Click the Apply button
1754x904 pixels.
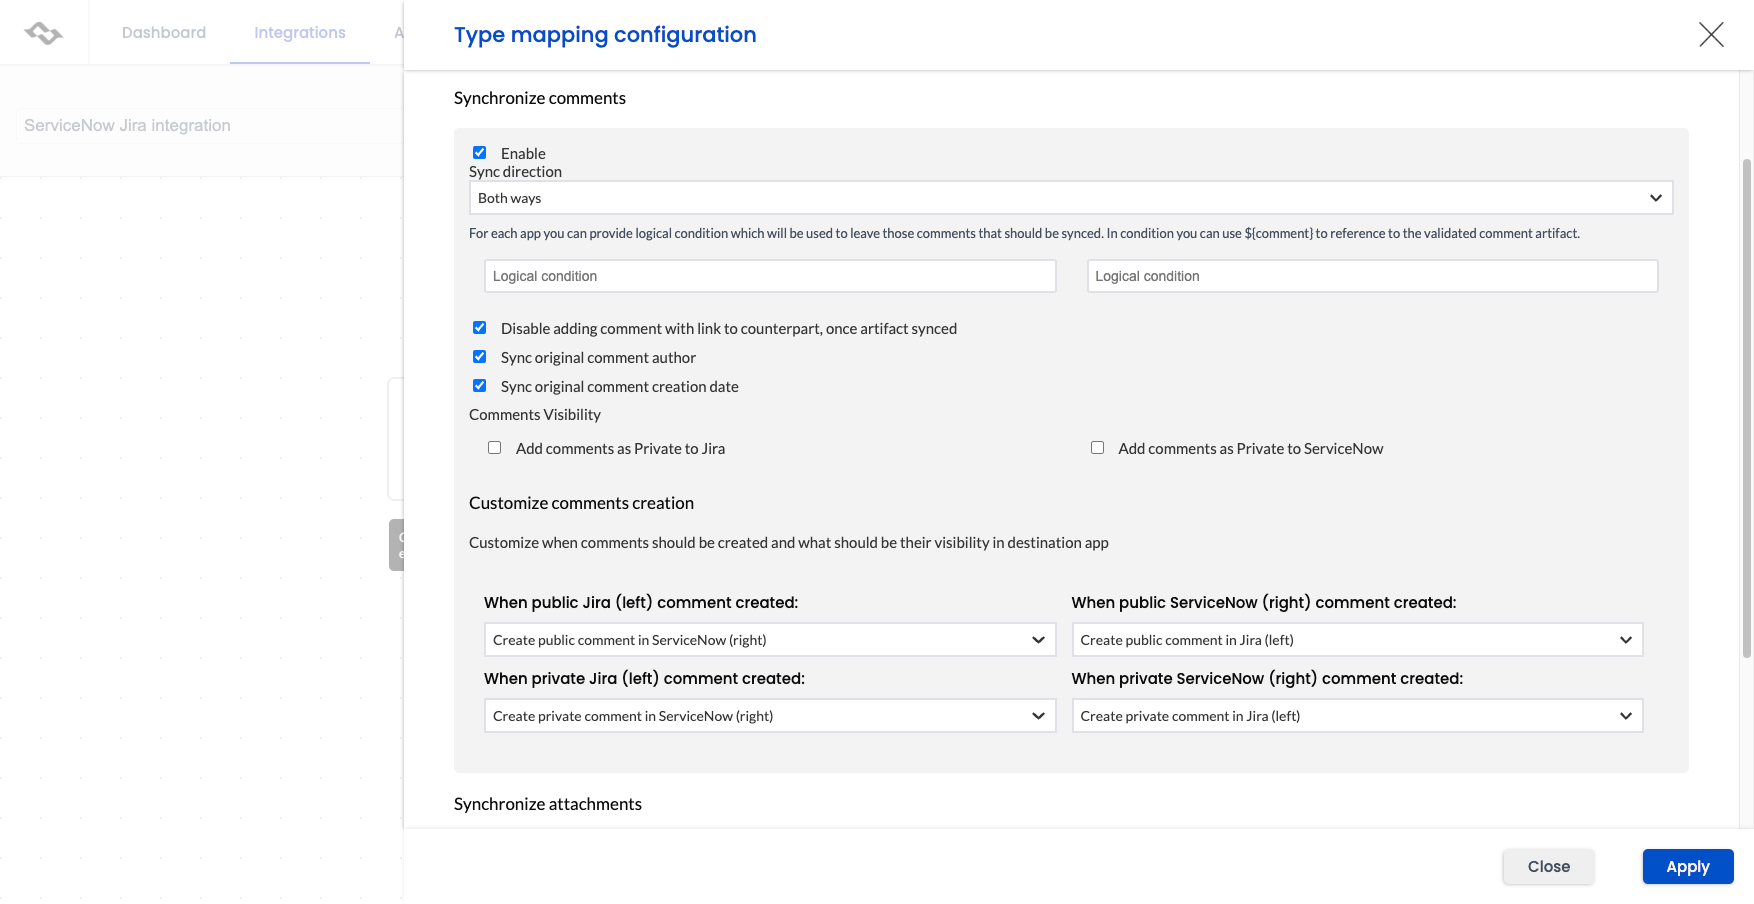click(1687, 867)
